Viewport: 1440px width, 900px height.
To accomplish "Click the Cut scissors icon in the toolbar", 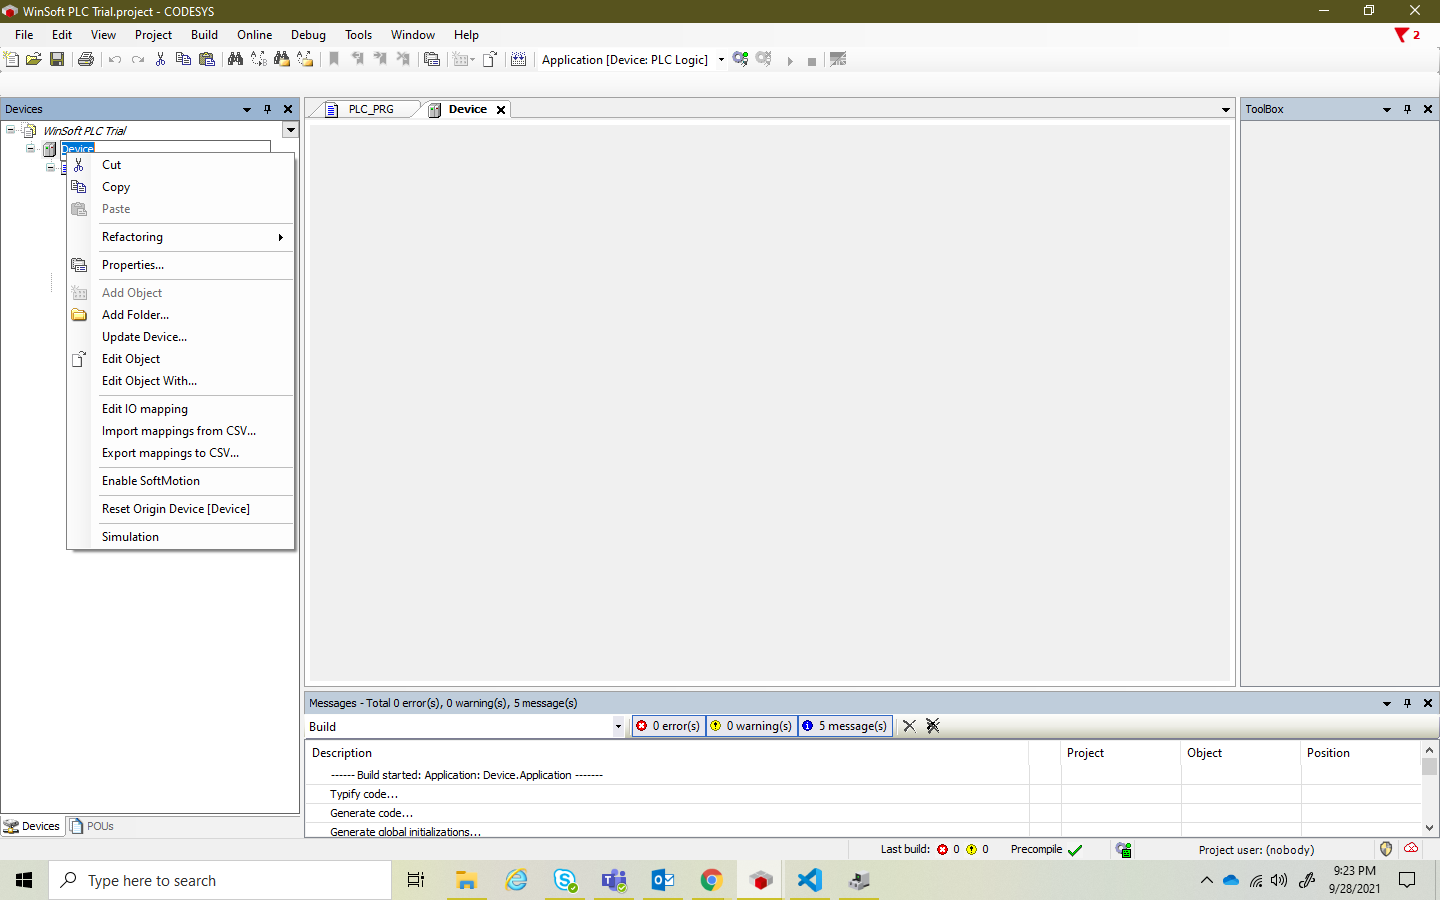I will pos(160,60).
